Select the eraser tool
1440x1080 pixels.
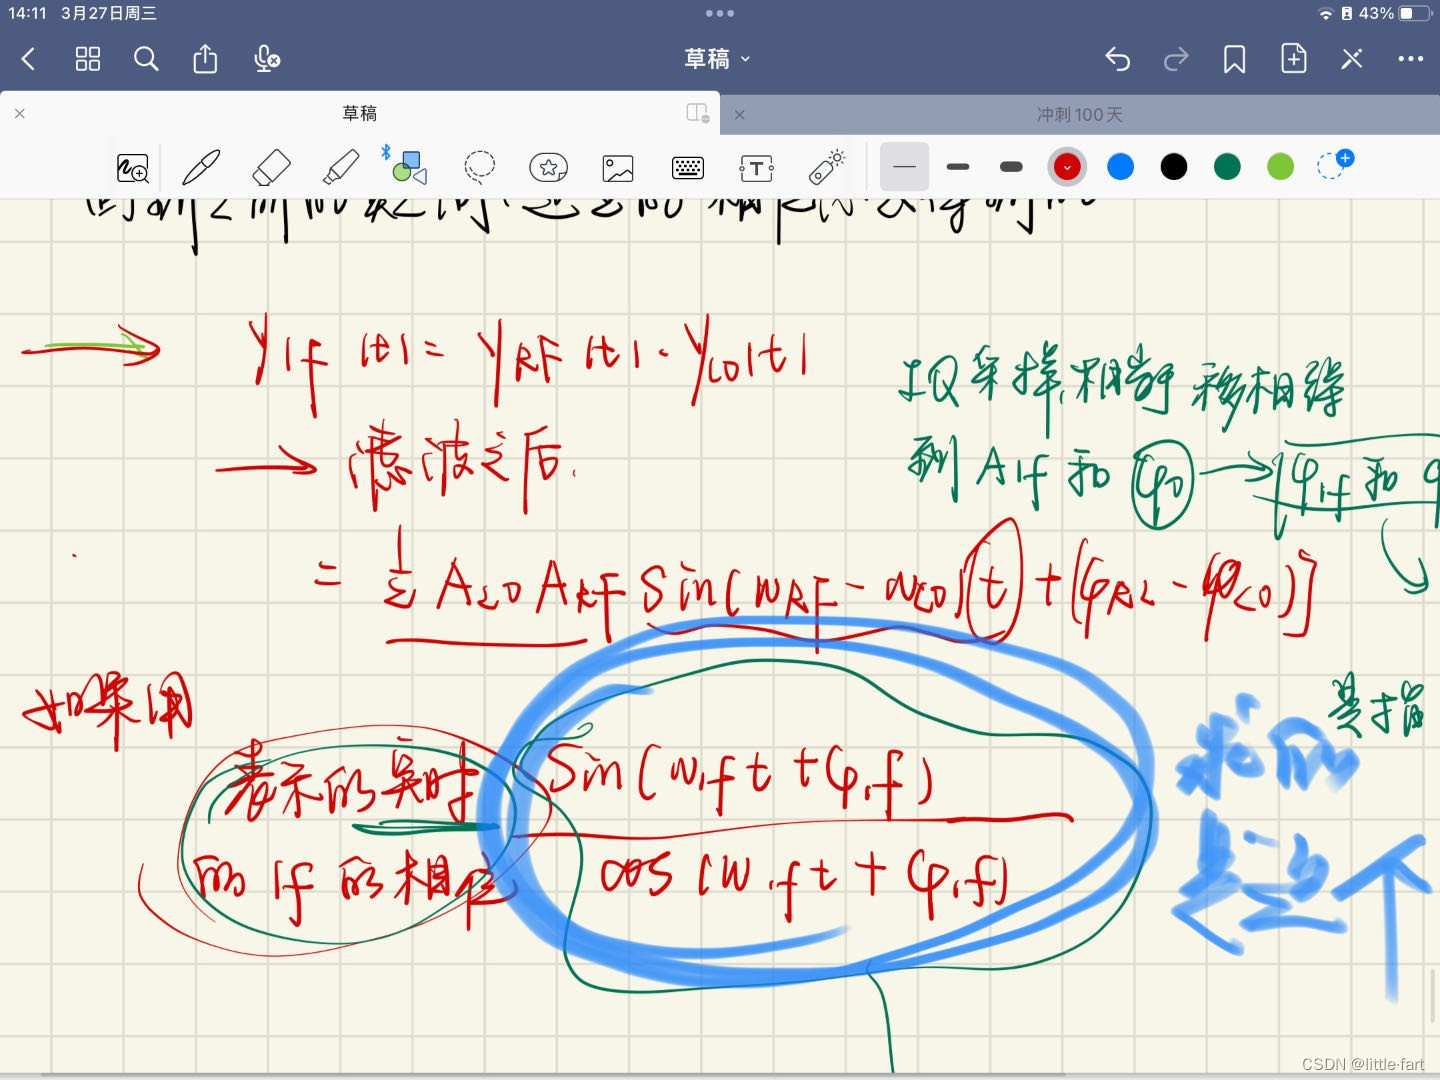point(270,167)
